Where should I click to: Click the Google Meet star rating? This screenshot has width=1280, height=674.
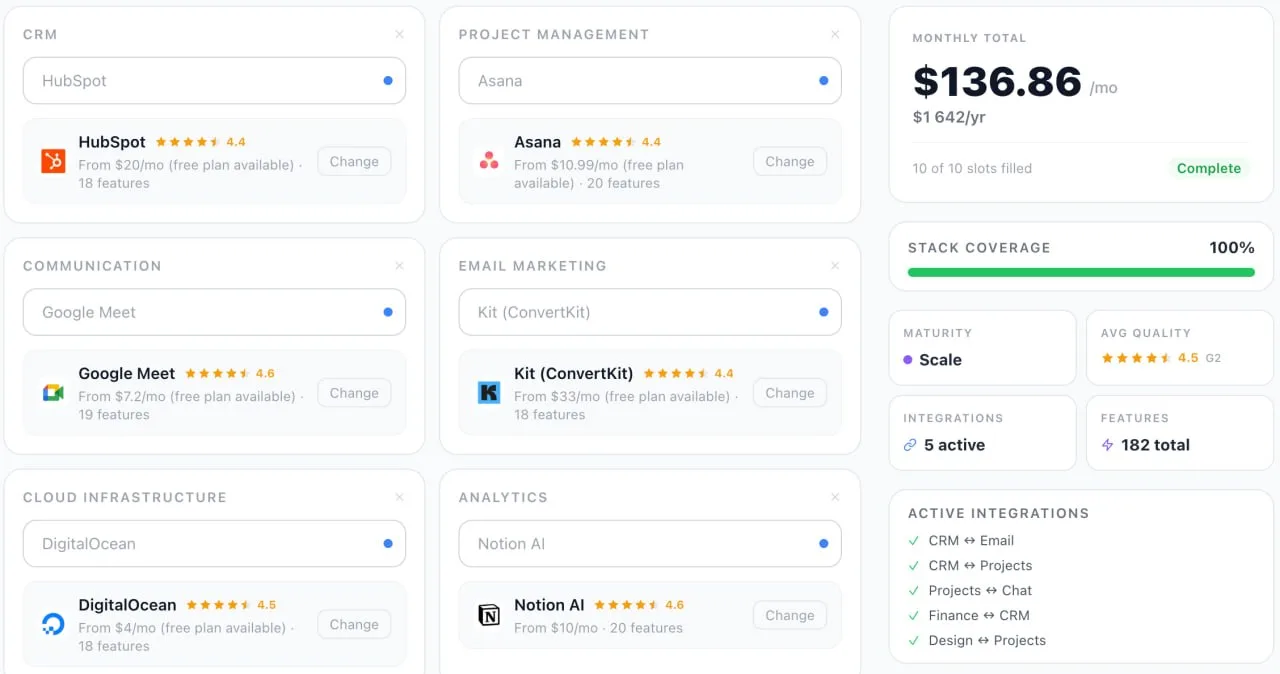click(217, 373)
